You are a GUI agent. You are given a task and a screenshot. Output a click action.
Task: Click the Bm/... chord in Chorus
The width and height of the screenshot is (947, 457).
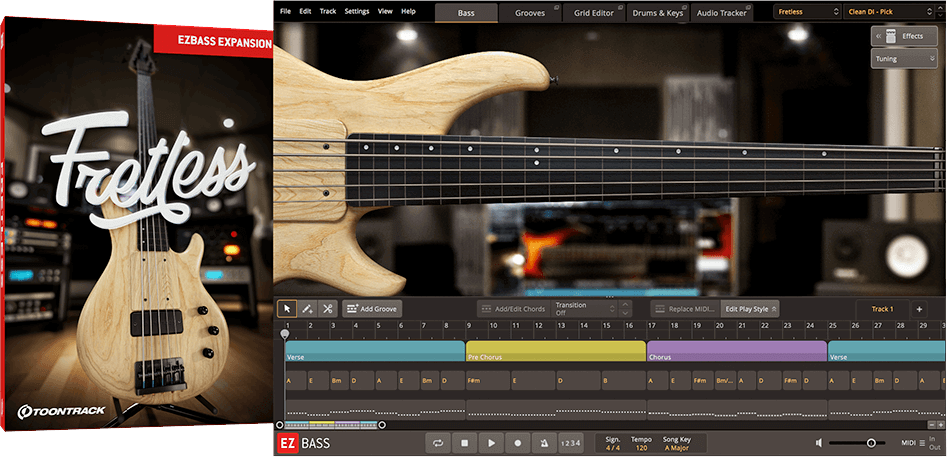click(x=725, y=381)
